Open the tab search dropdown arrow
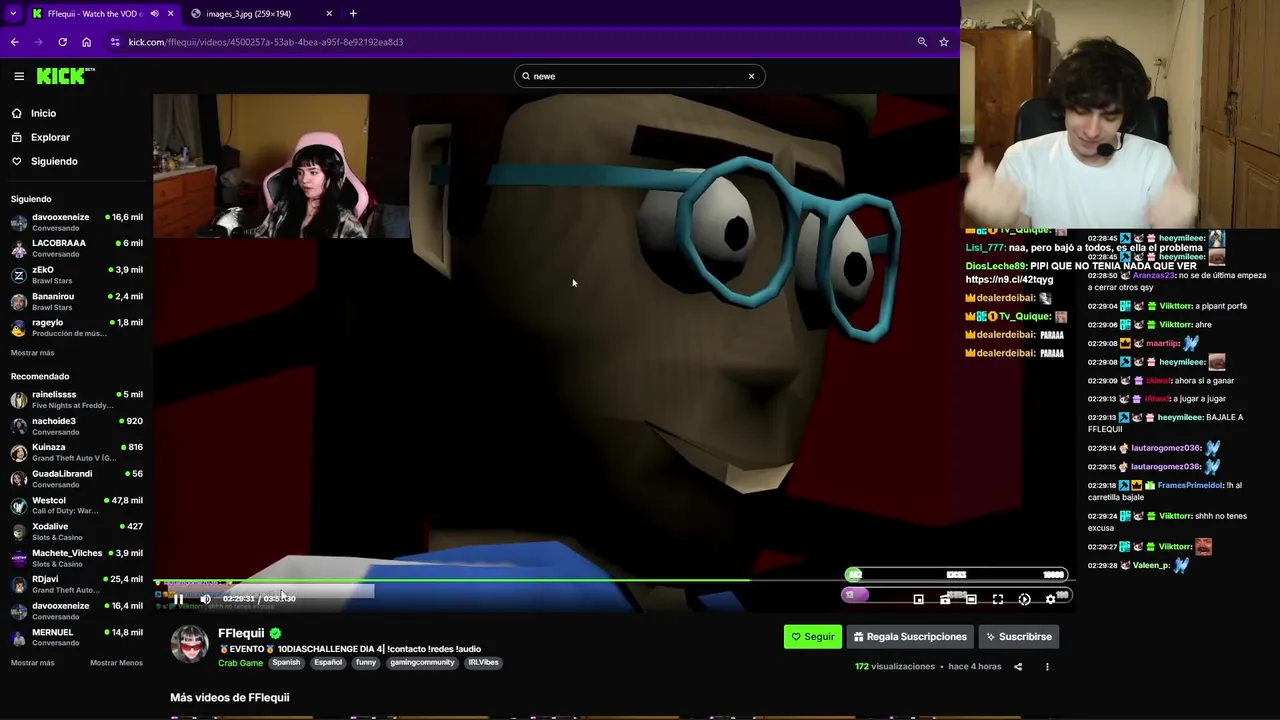The height and width of the screenshot is (720, 1280). point(13,14)
